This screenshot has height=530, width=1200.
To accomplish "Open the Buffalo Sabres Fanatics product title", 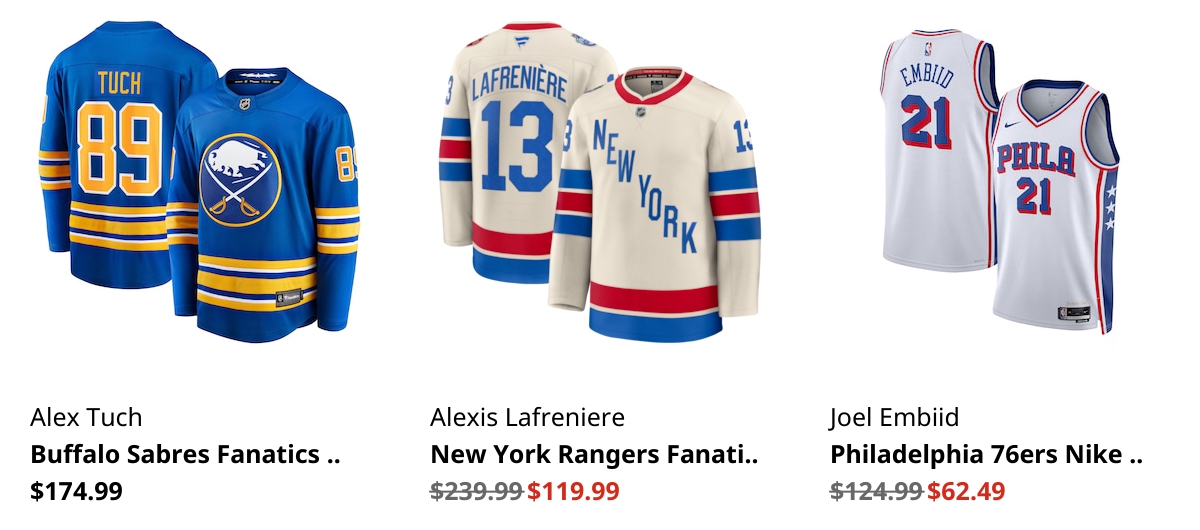I will tap(186, 454).
